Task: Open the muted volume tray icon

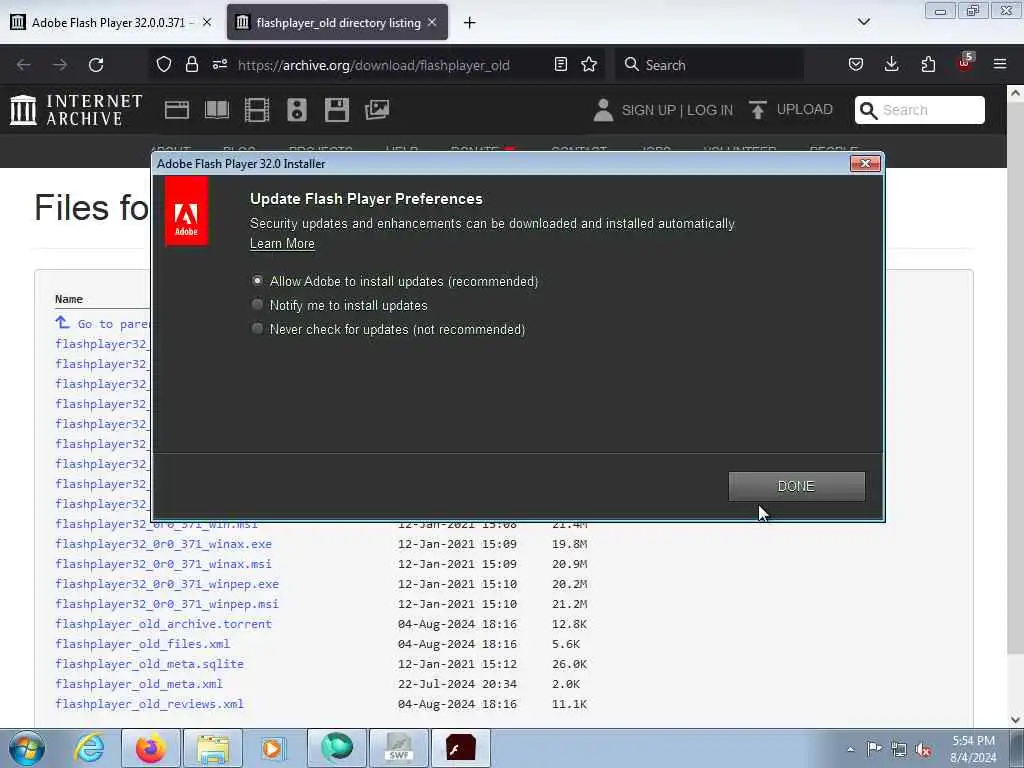Action: 923,749
